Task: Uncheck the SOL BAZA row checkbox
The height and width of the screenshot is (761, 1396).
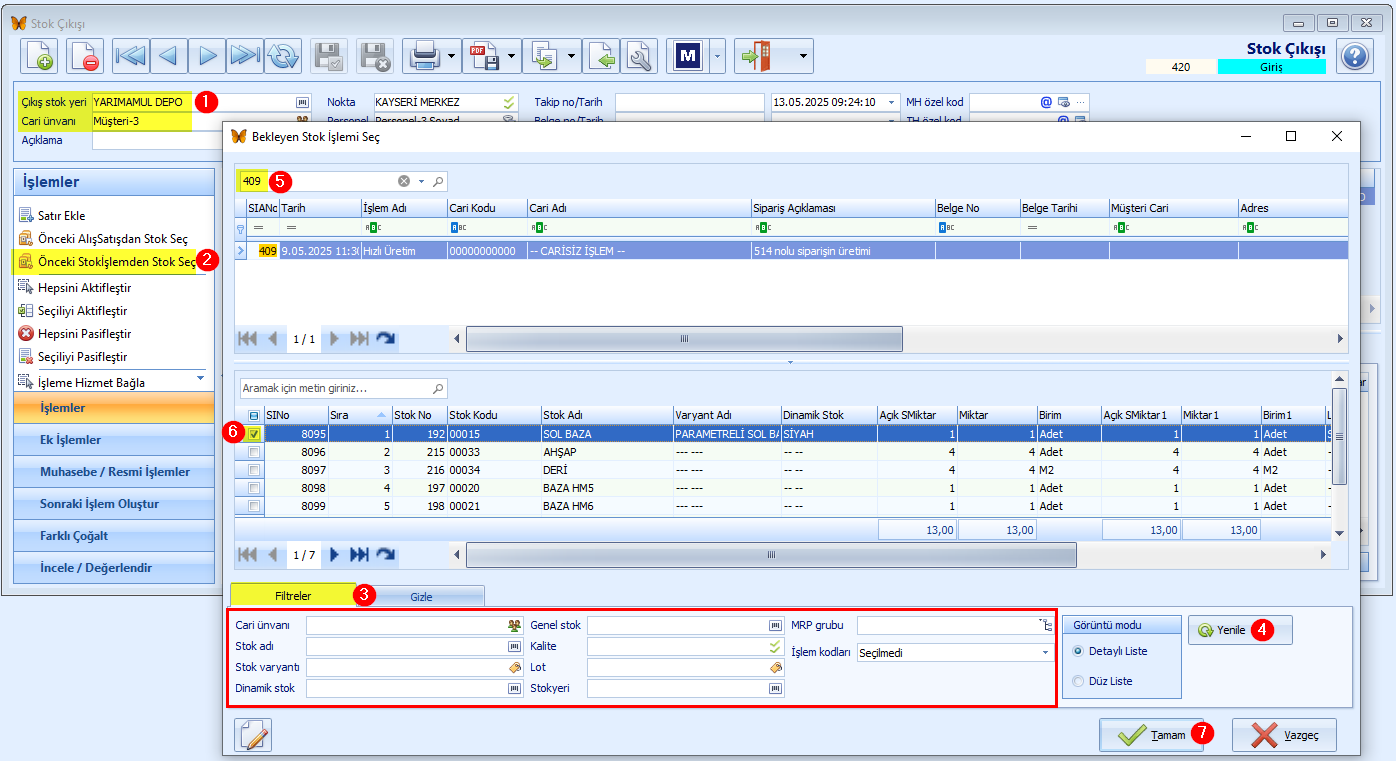Action: pos(254,434)
